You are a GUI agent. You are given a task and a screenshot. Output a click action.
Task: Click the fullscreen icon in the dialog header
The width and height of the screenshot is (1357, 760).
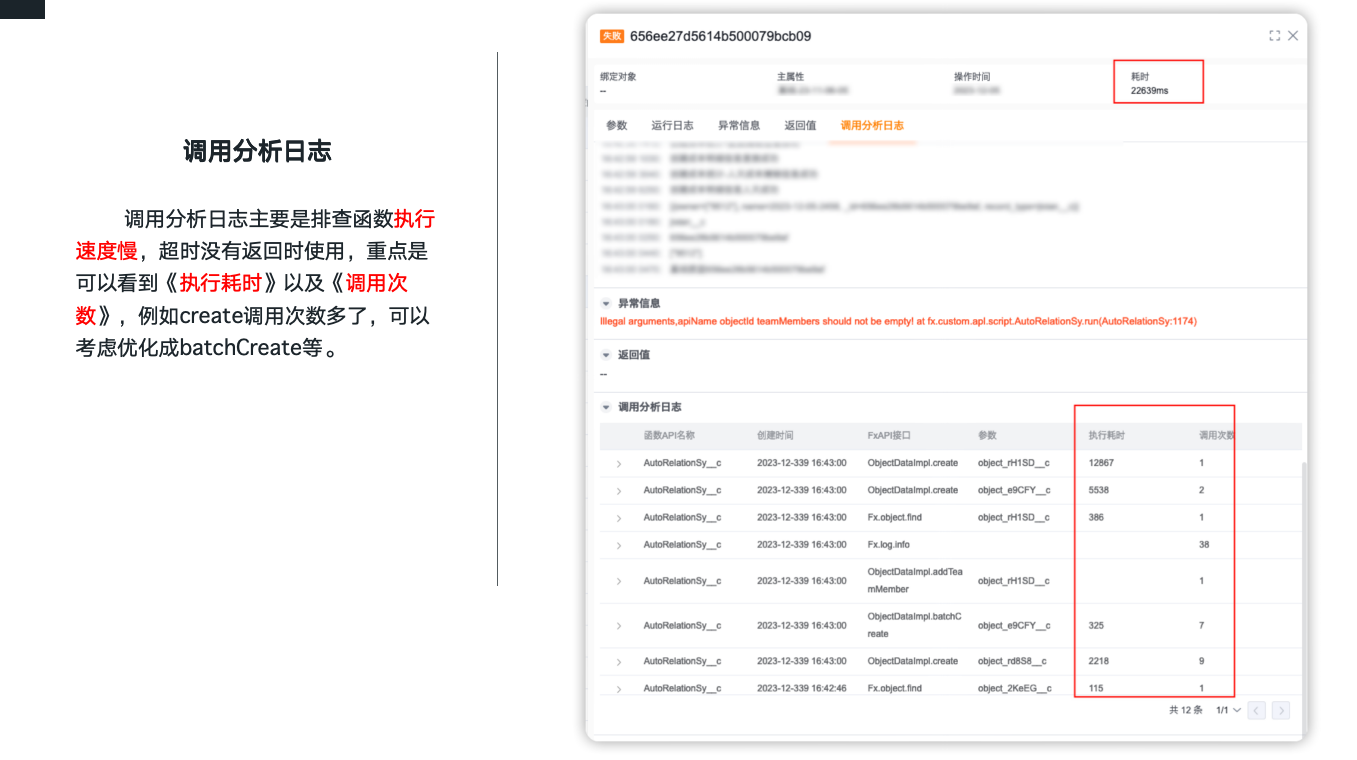pyautogui.click(x=1274, y=36)
